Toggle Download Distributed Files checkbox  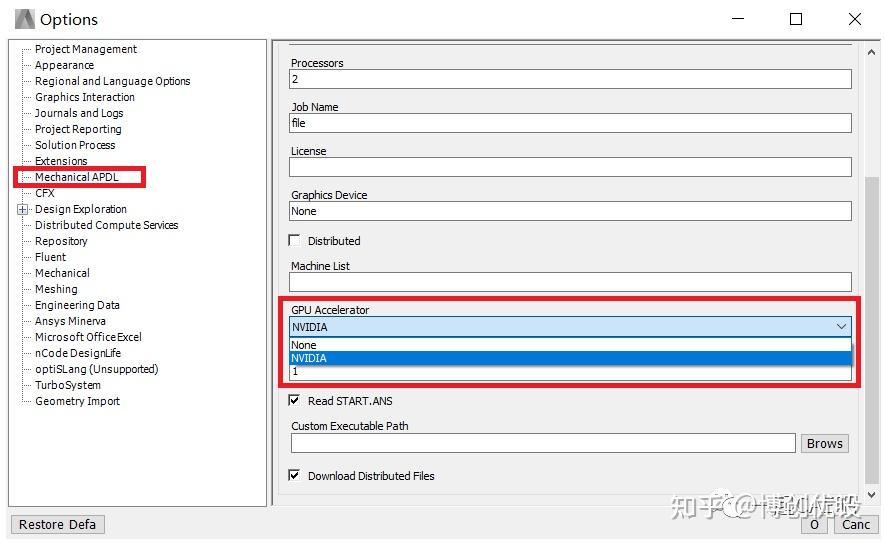tap(294, 475)
